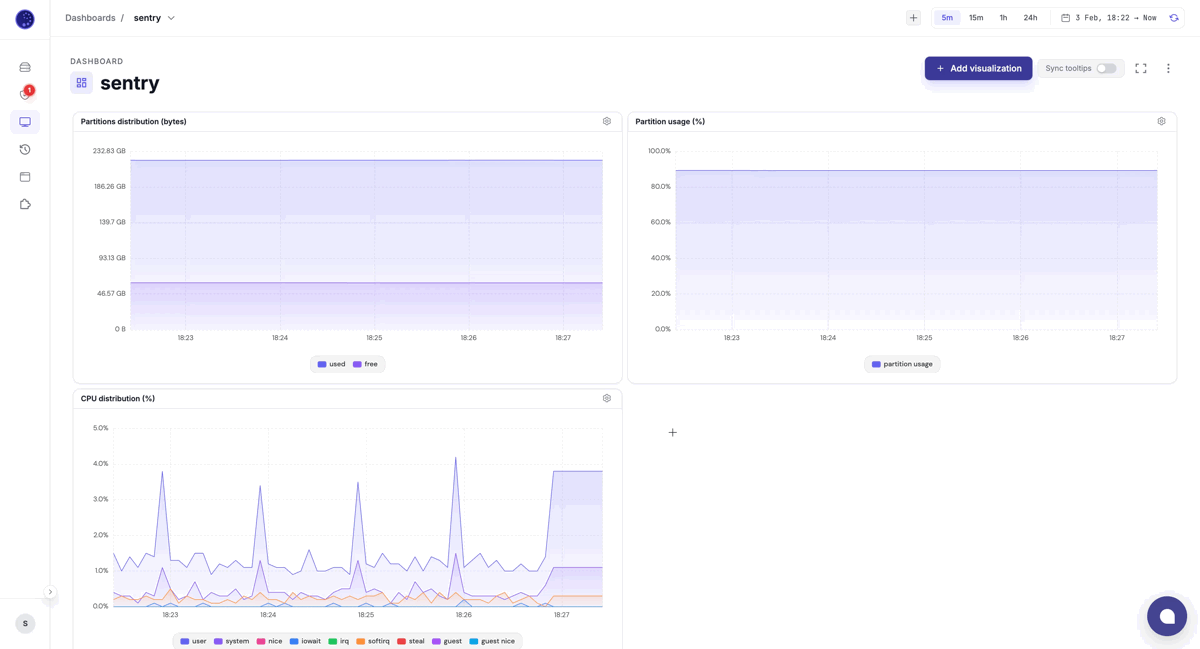Open CPU distribution panel settings gear

coord(607,398)
